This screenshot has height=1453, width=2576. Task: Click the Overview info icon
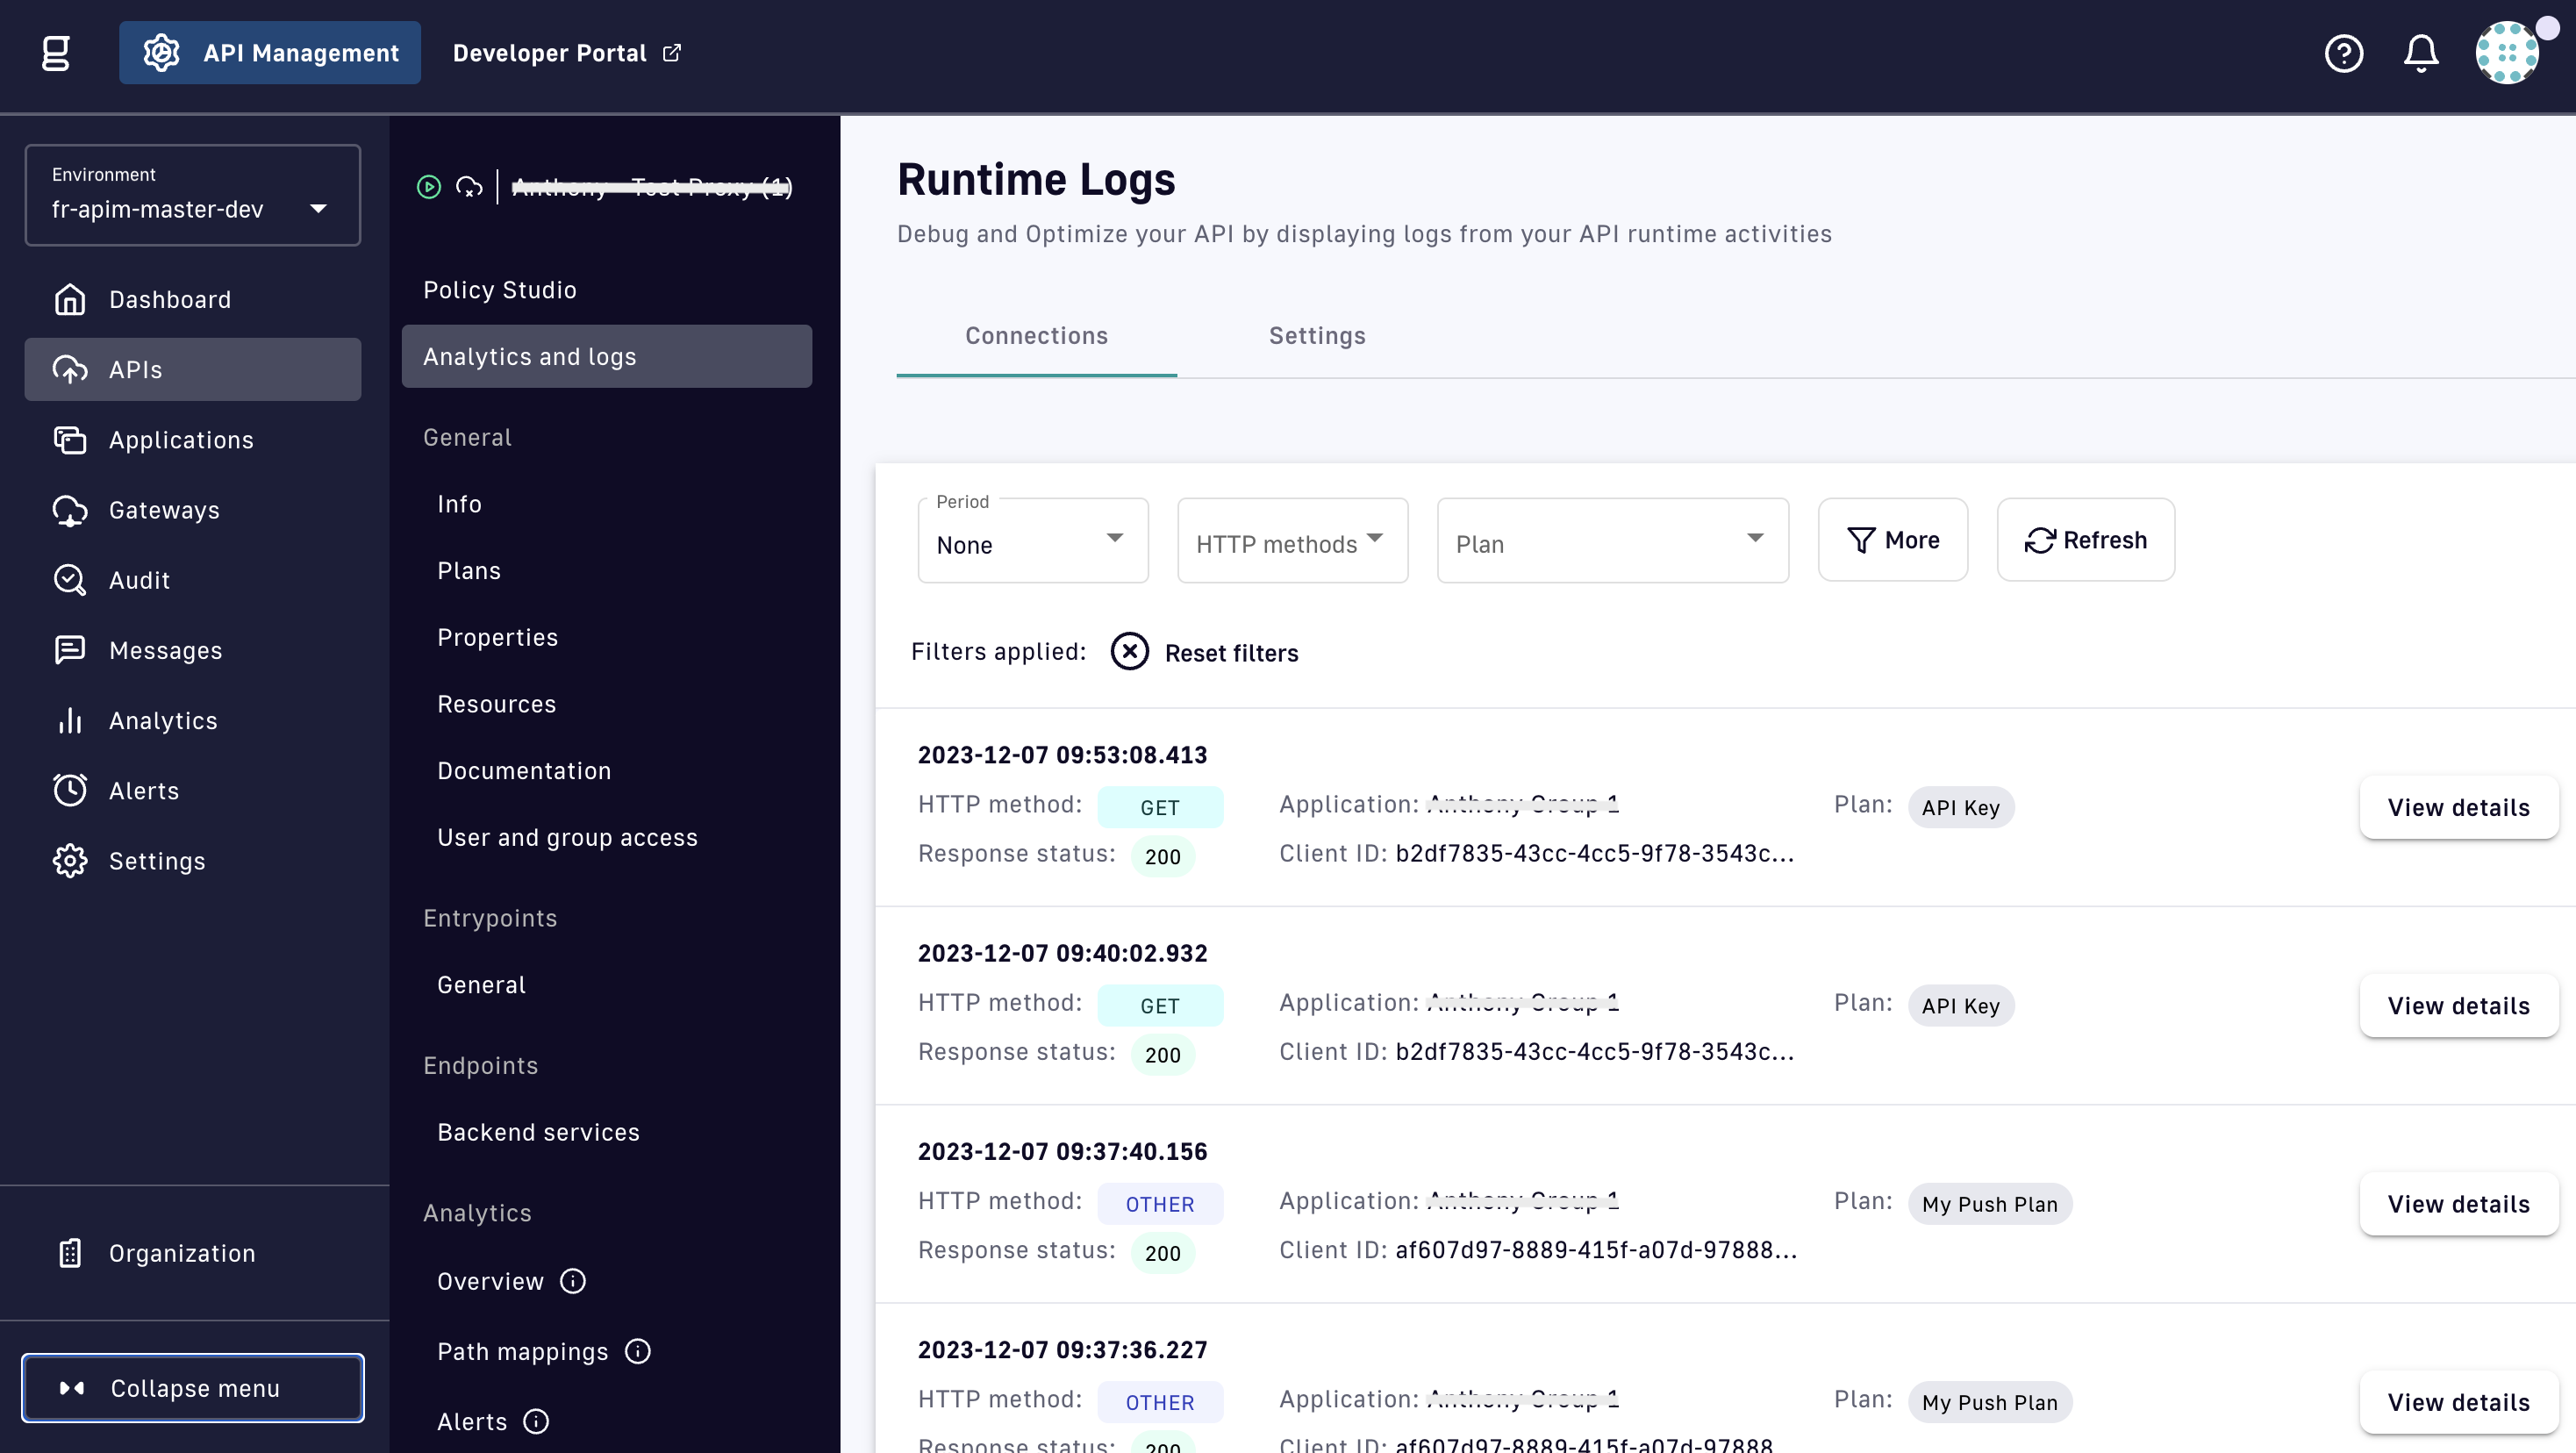[x=573, y=1281]
